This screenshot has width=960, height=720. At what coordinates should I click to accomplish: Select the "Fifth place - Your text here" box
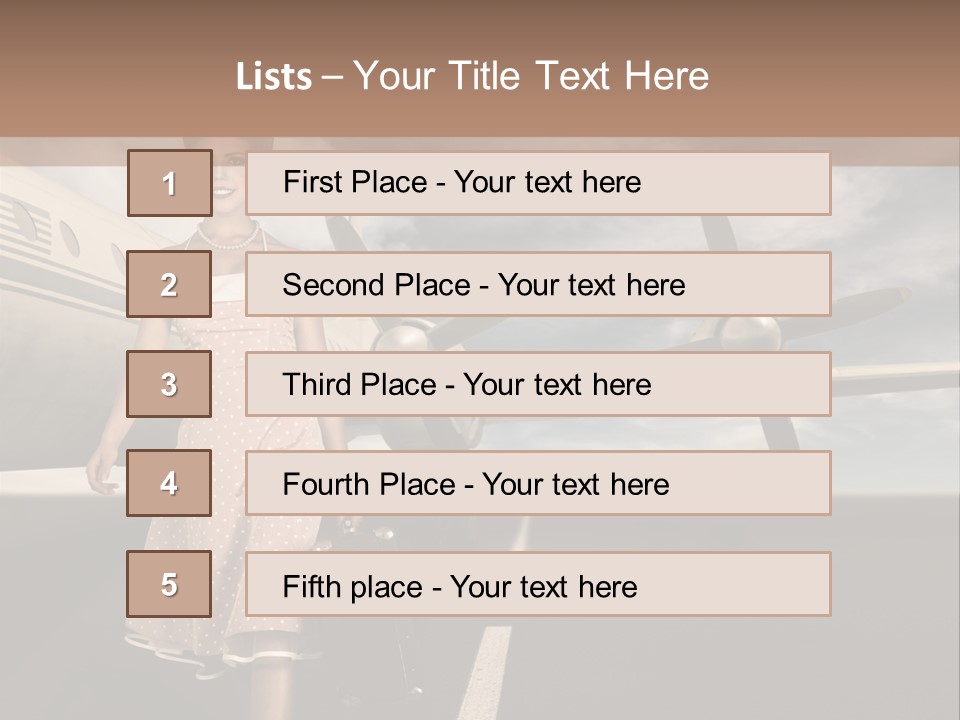click(x=538, y=584)
